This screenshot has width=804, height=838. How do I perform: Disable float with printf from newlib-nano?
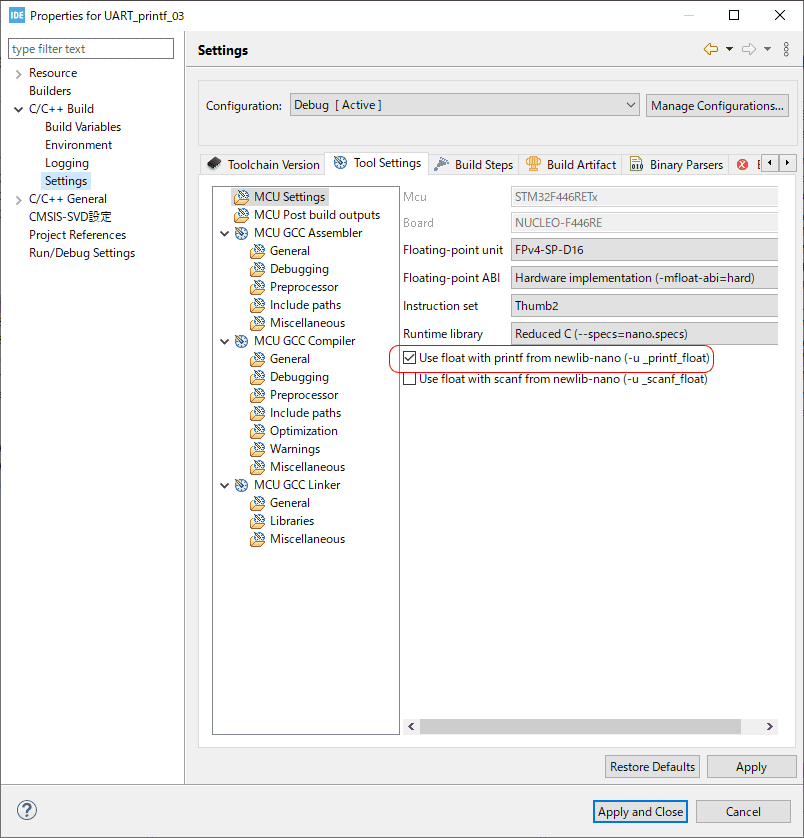[409, 358]
